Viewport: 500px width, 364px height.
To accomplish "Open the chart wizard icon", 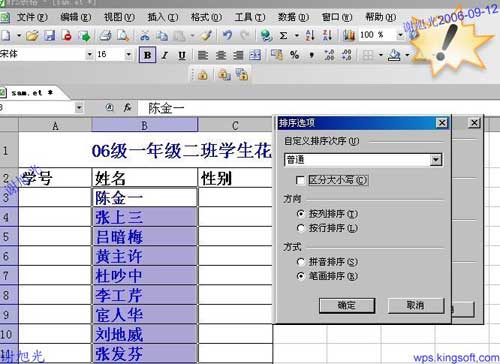I will (349, 35).
